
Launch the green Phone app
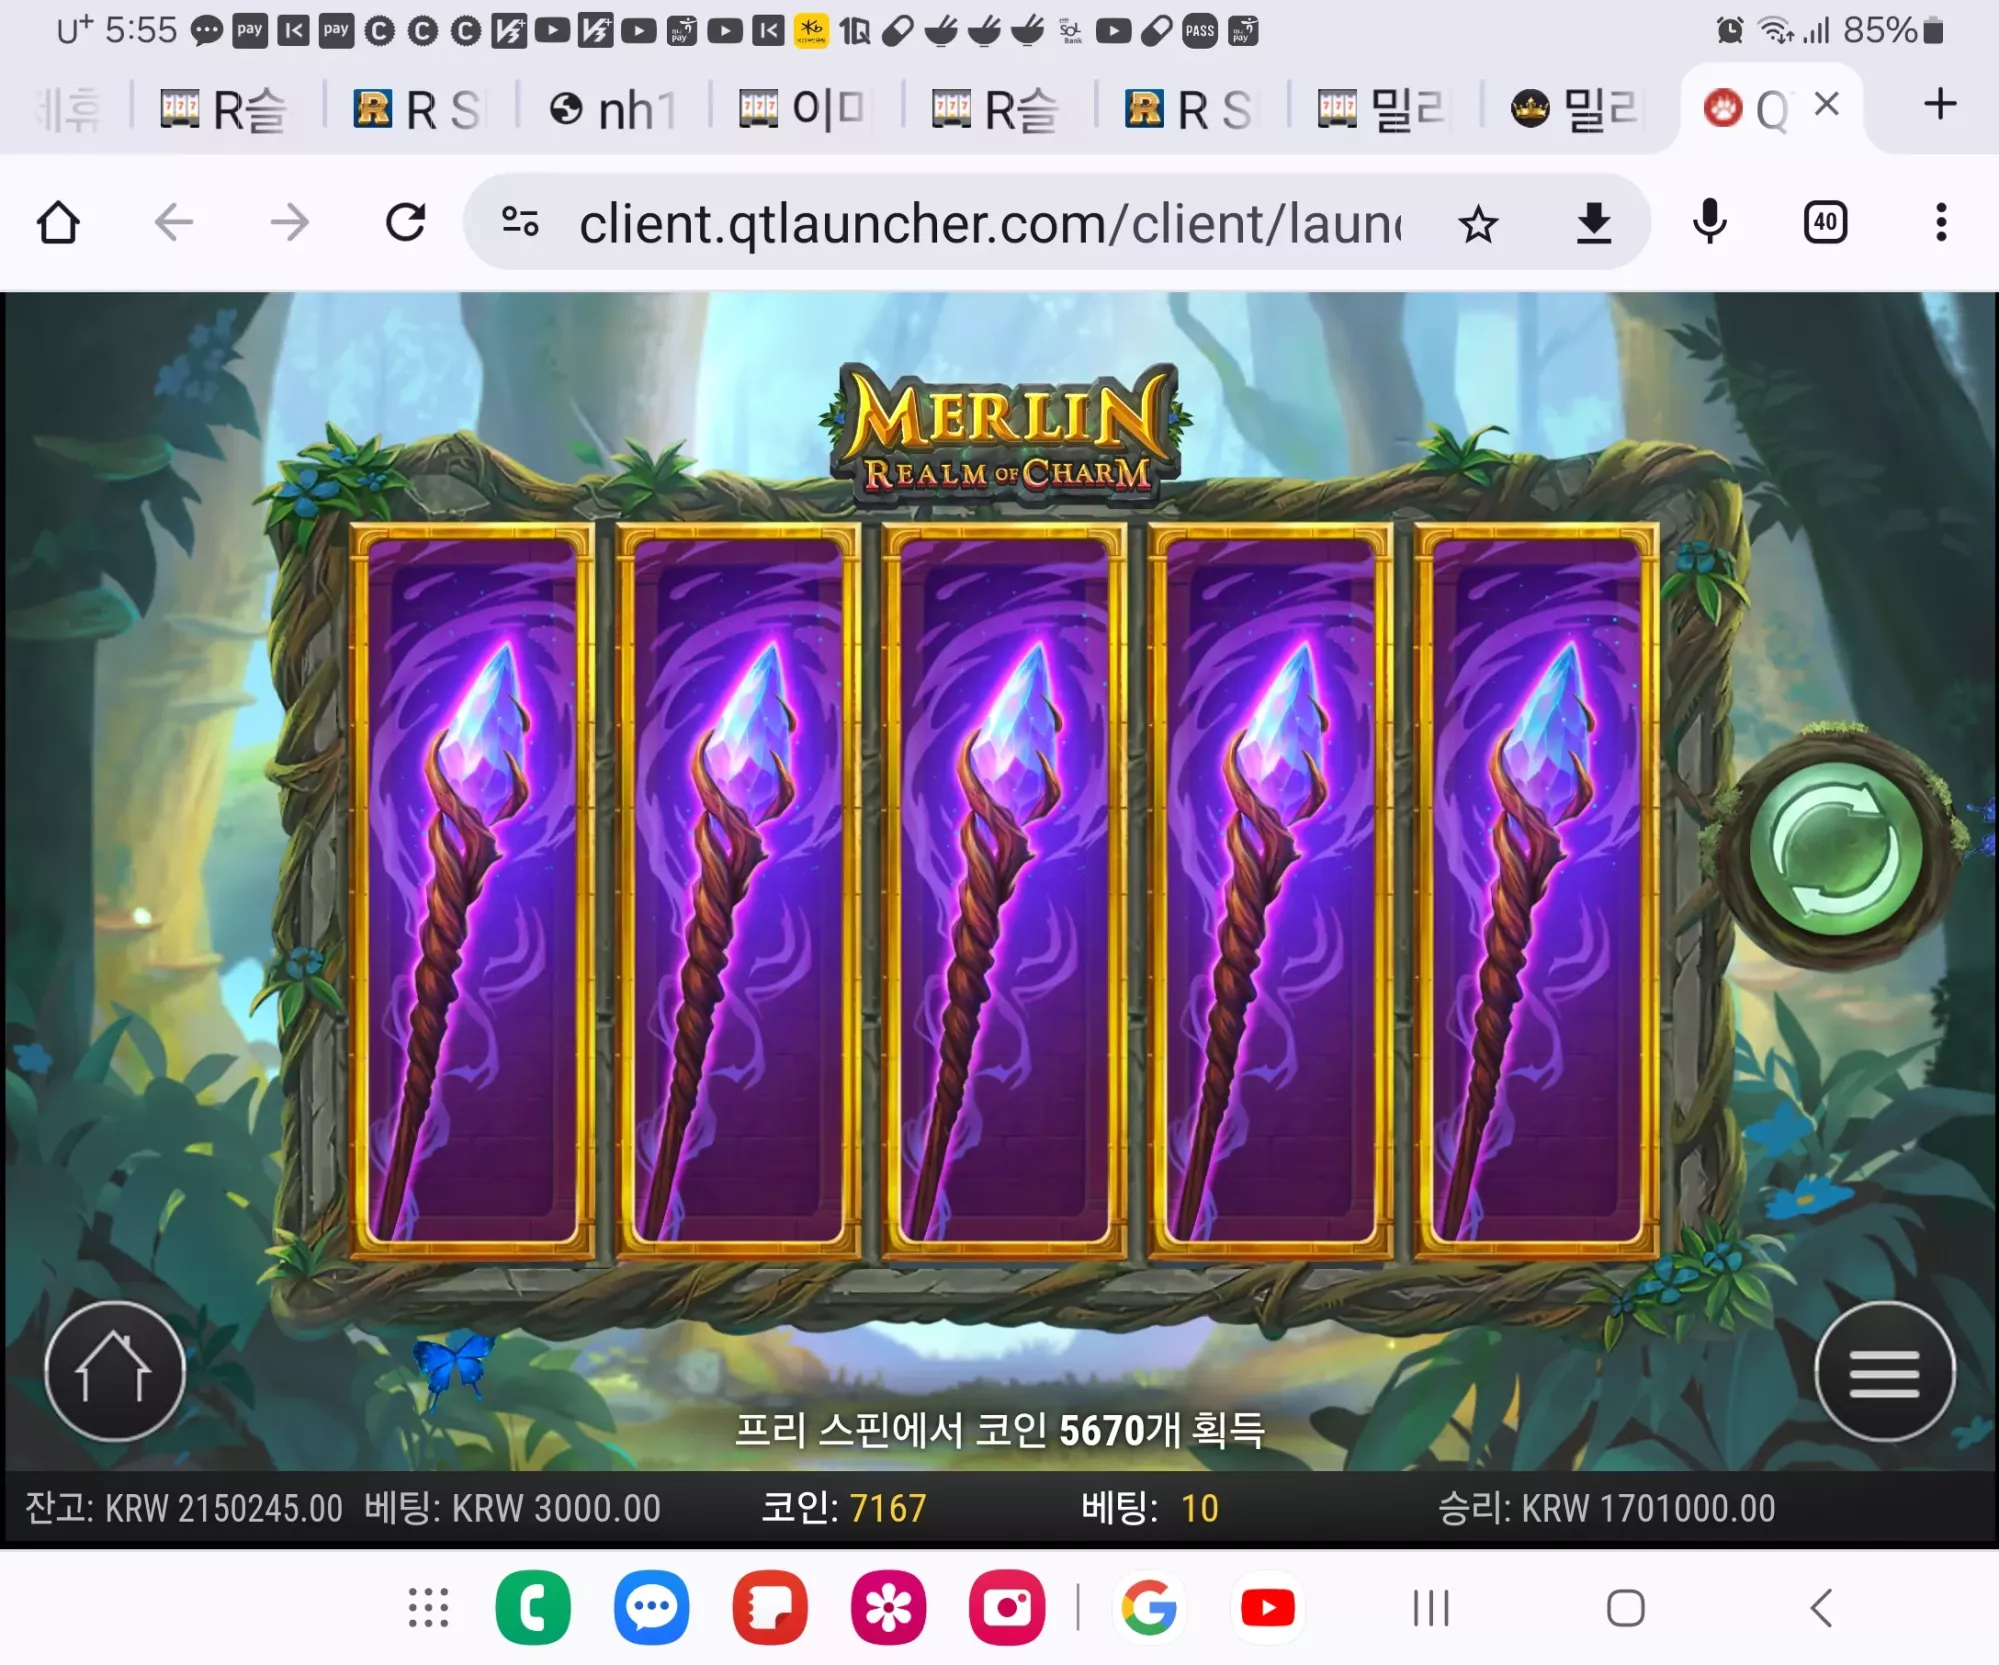533,1608
